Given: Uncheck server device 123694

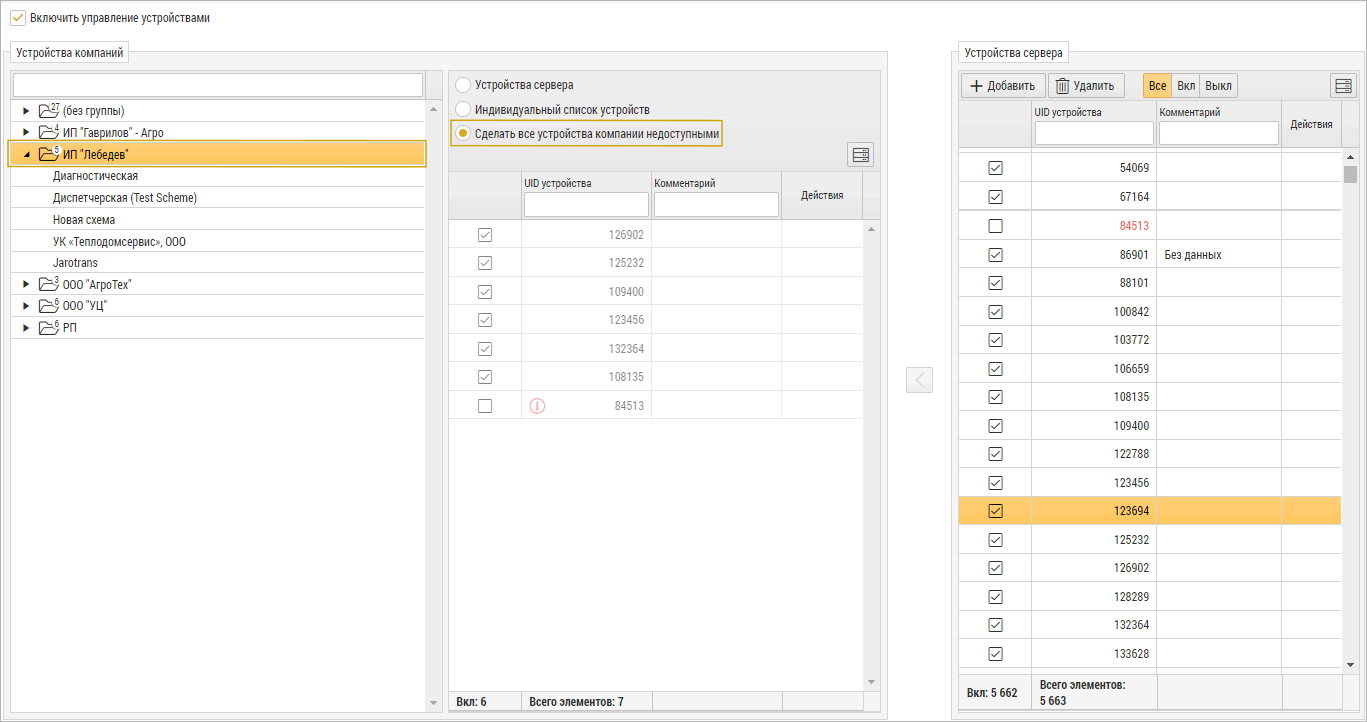Looking at the screenshot, I should (x=995, y=511).
